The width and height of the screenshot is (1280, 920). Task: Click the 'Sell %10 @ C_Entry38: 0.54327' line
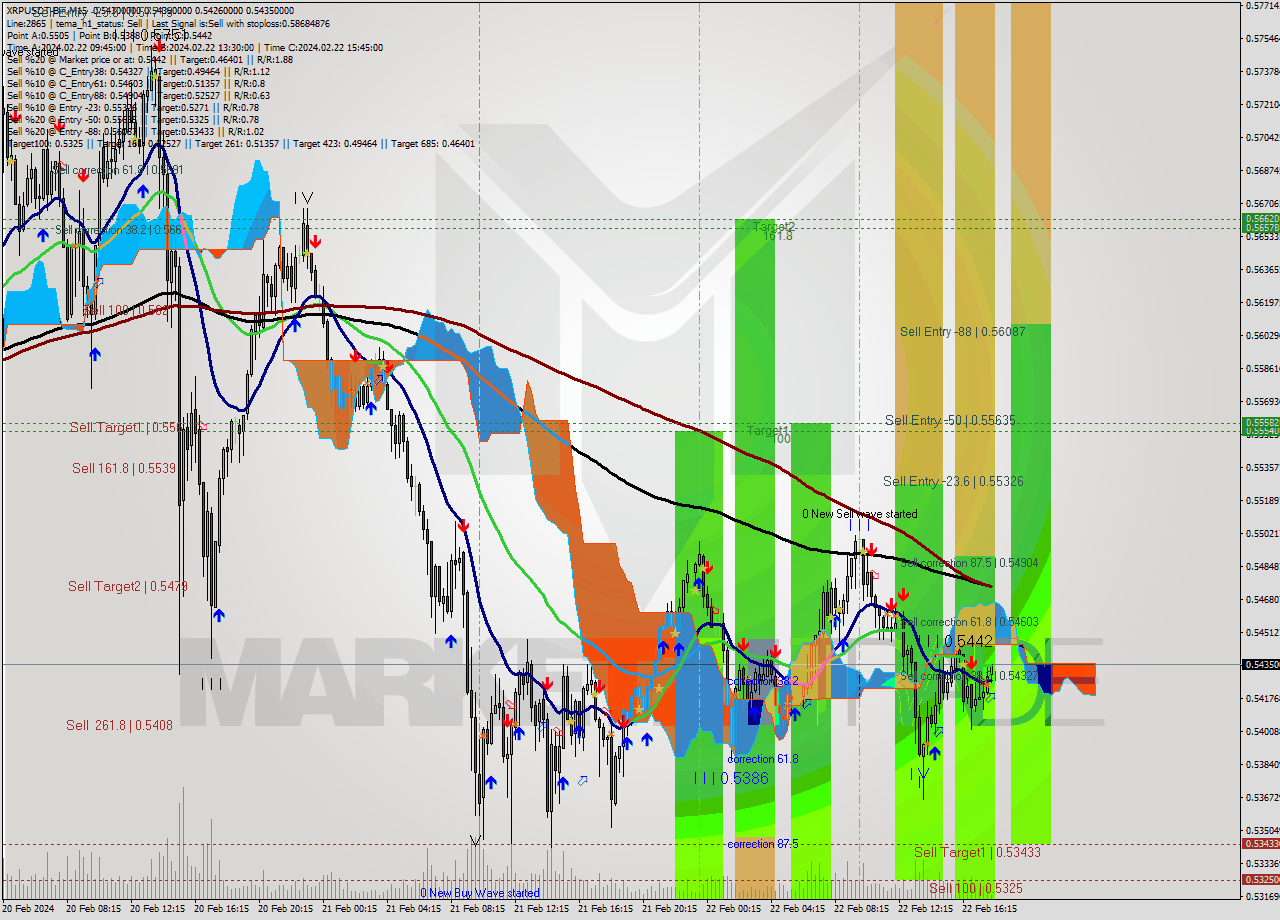pyautogui.click(x=138, y=71)
